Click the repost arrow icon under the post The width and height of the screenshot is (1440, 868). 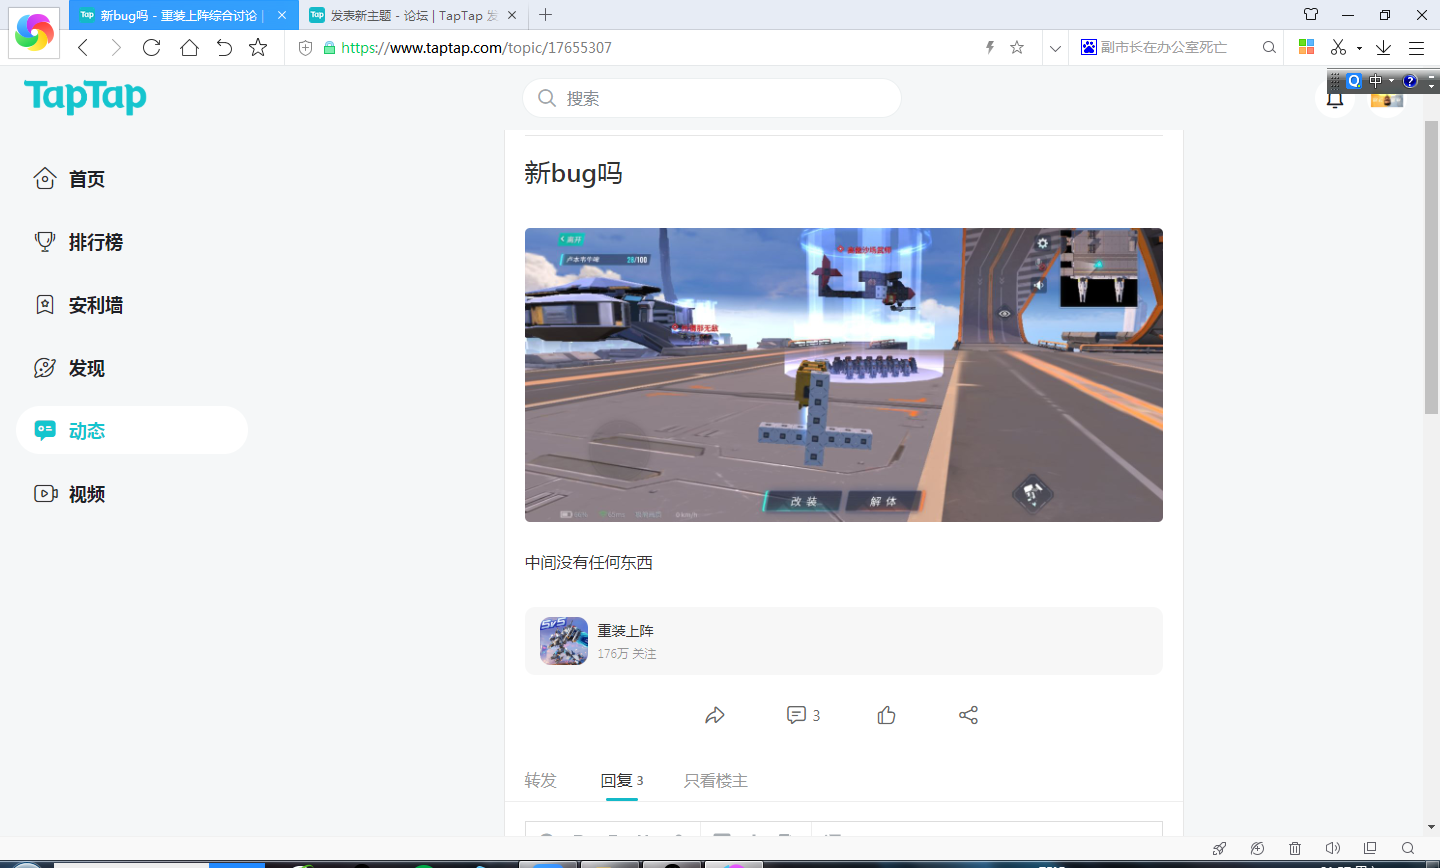point(715,715)
